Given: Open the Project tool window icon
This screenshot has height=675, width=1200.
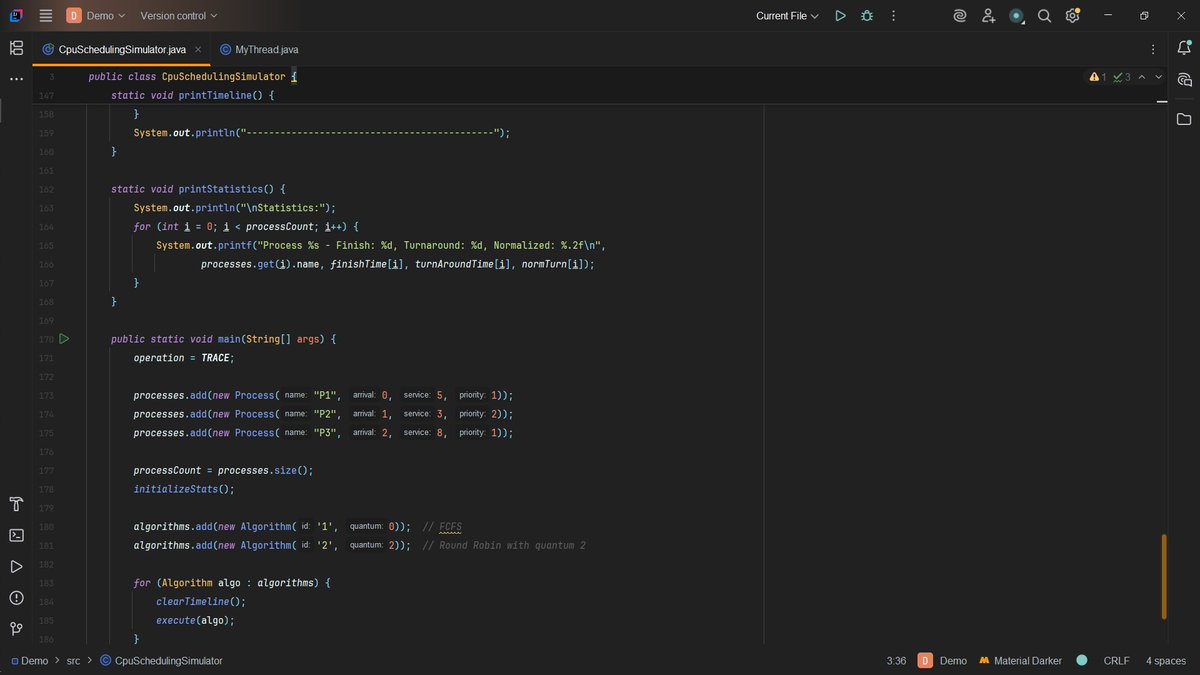Looking at the screenshot, I should [x=16, y=48].
